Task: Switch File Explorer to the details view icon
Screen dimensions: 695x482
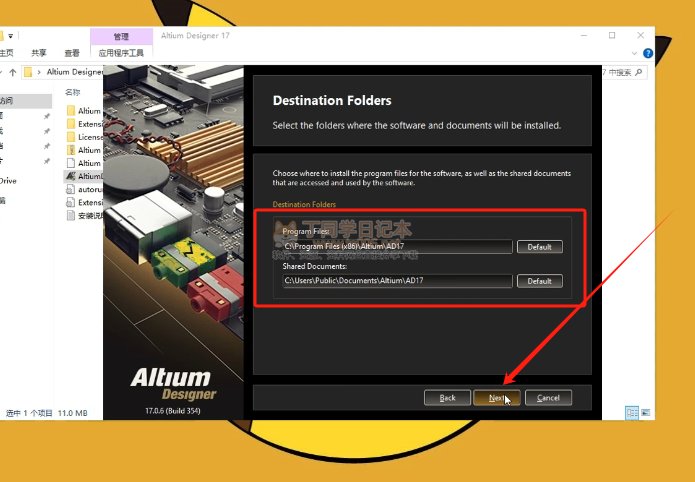Action: 632,413
